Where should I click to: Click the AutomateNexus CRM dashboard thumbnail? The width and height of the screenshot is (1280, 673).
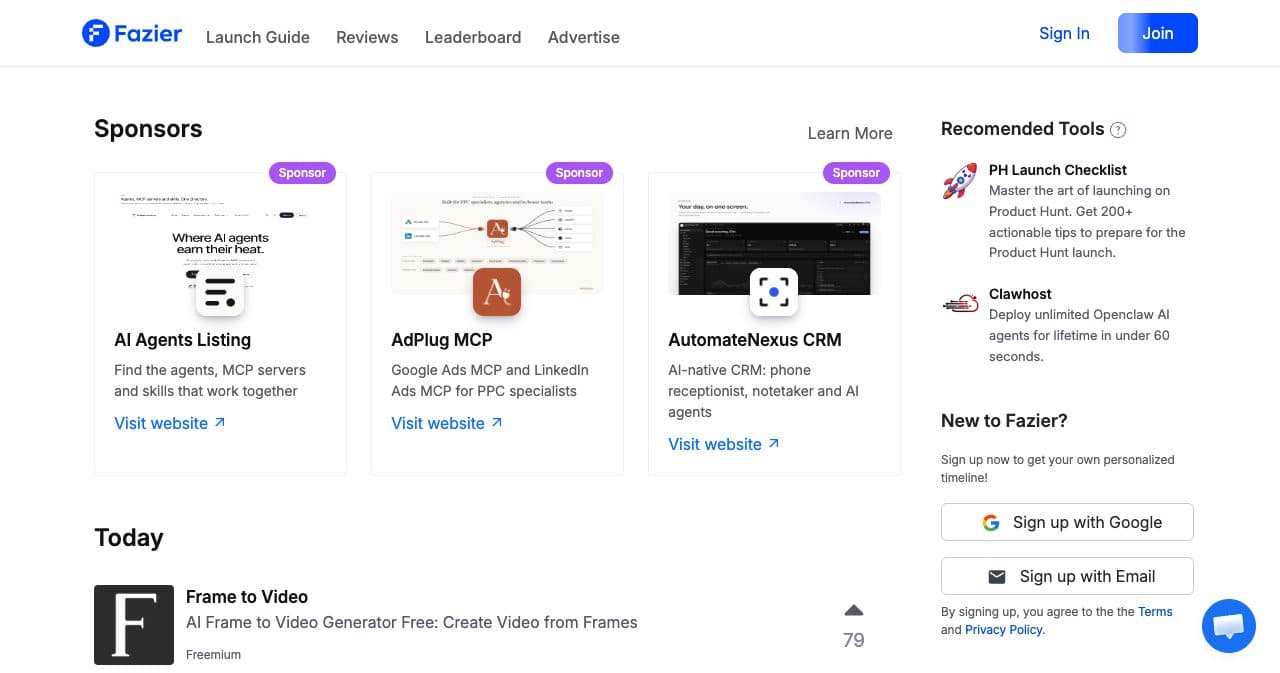pyautogui.click(x=774, y=243)
